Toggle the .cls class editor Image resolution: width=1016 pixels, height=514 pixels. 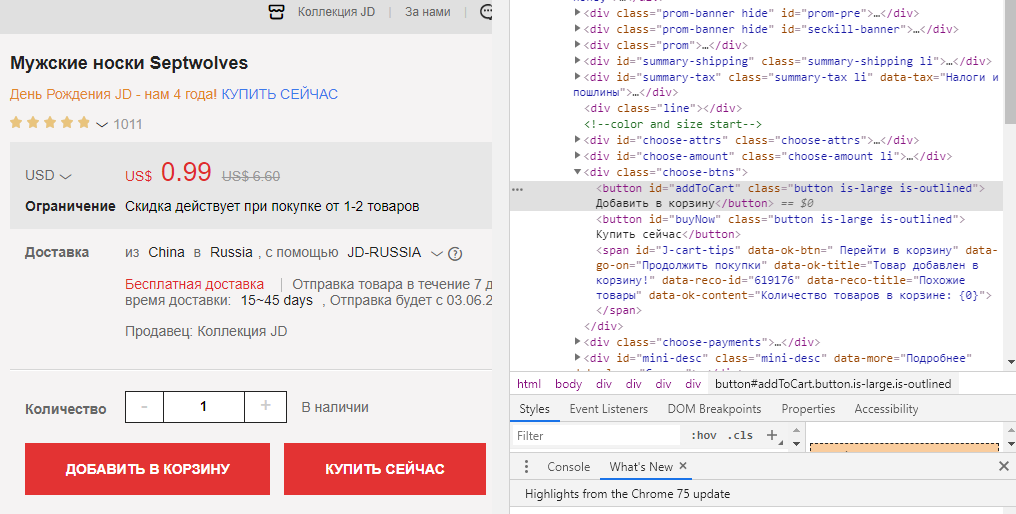pyautogui.click(x=739, y=436)
